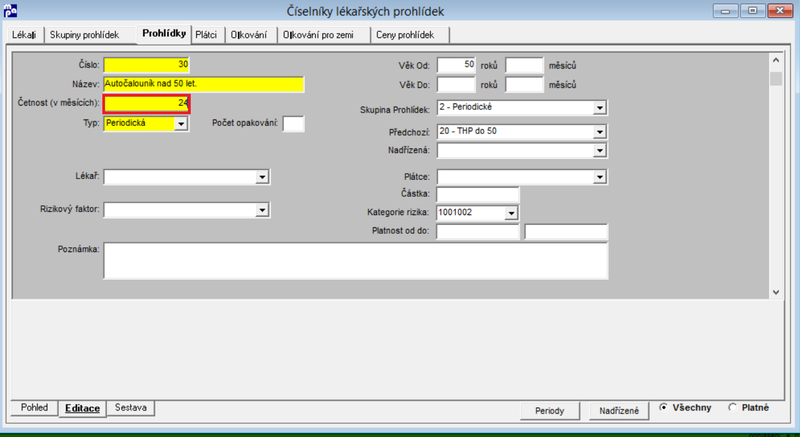
Task: Maximize the Číselníky window
Action: tap(753, 10)
